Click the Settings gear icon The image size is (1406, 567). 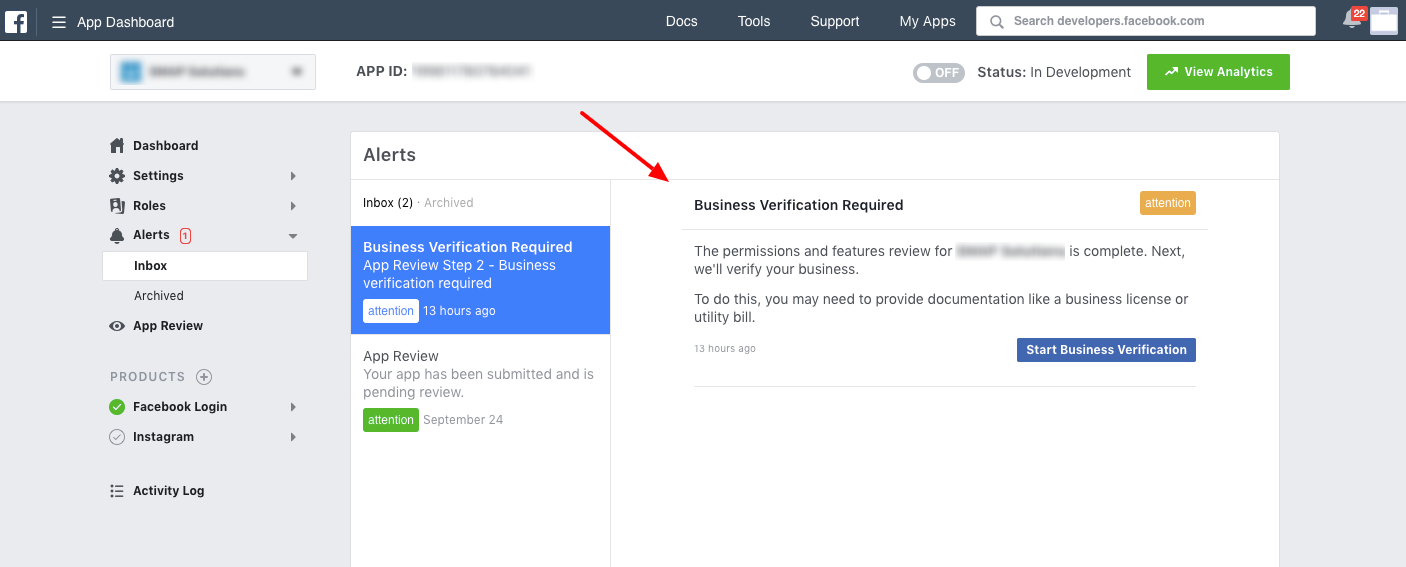click(117, 175)
